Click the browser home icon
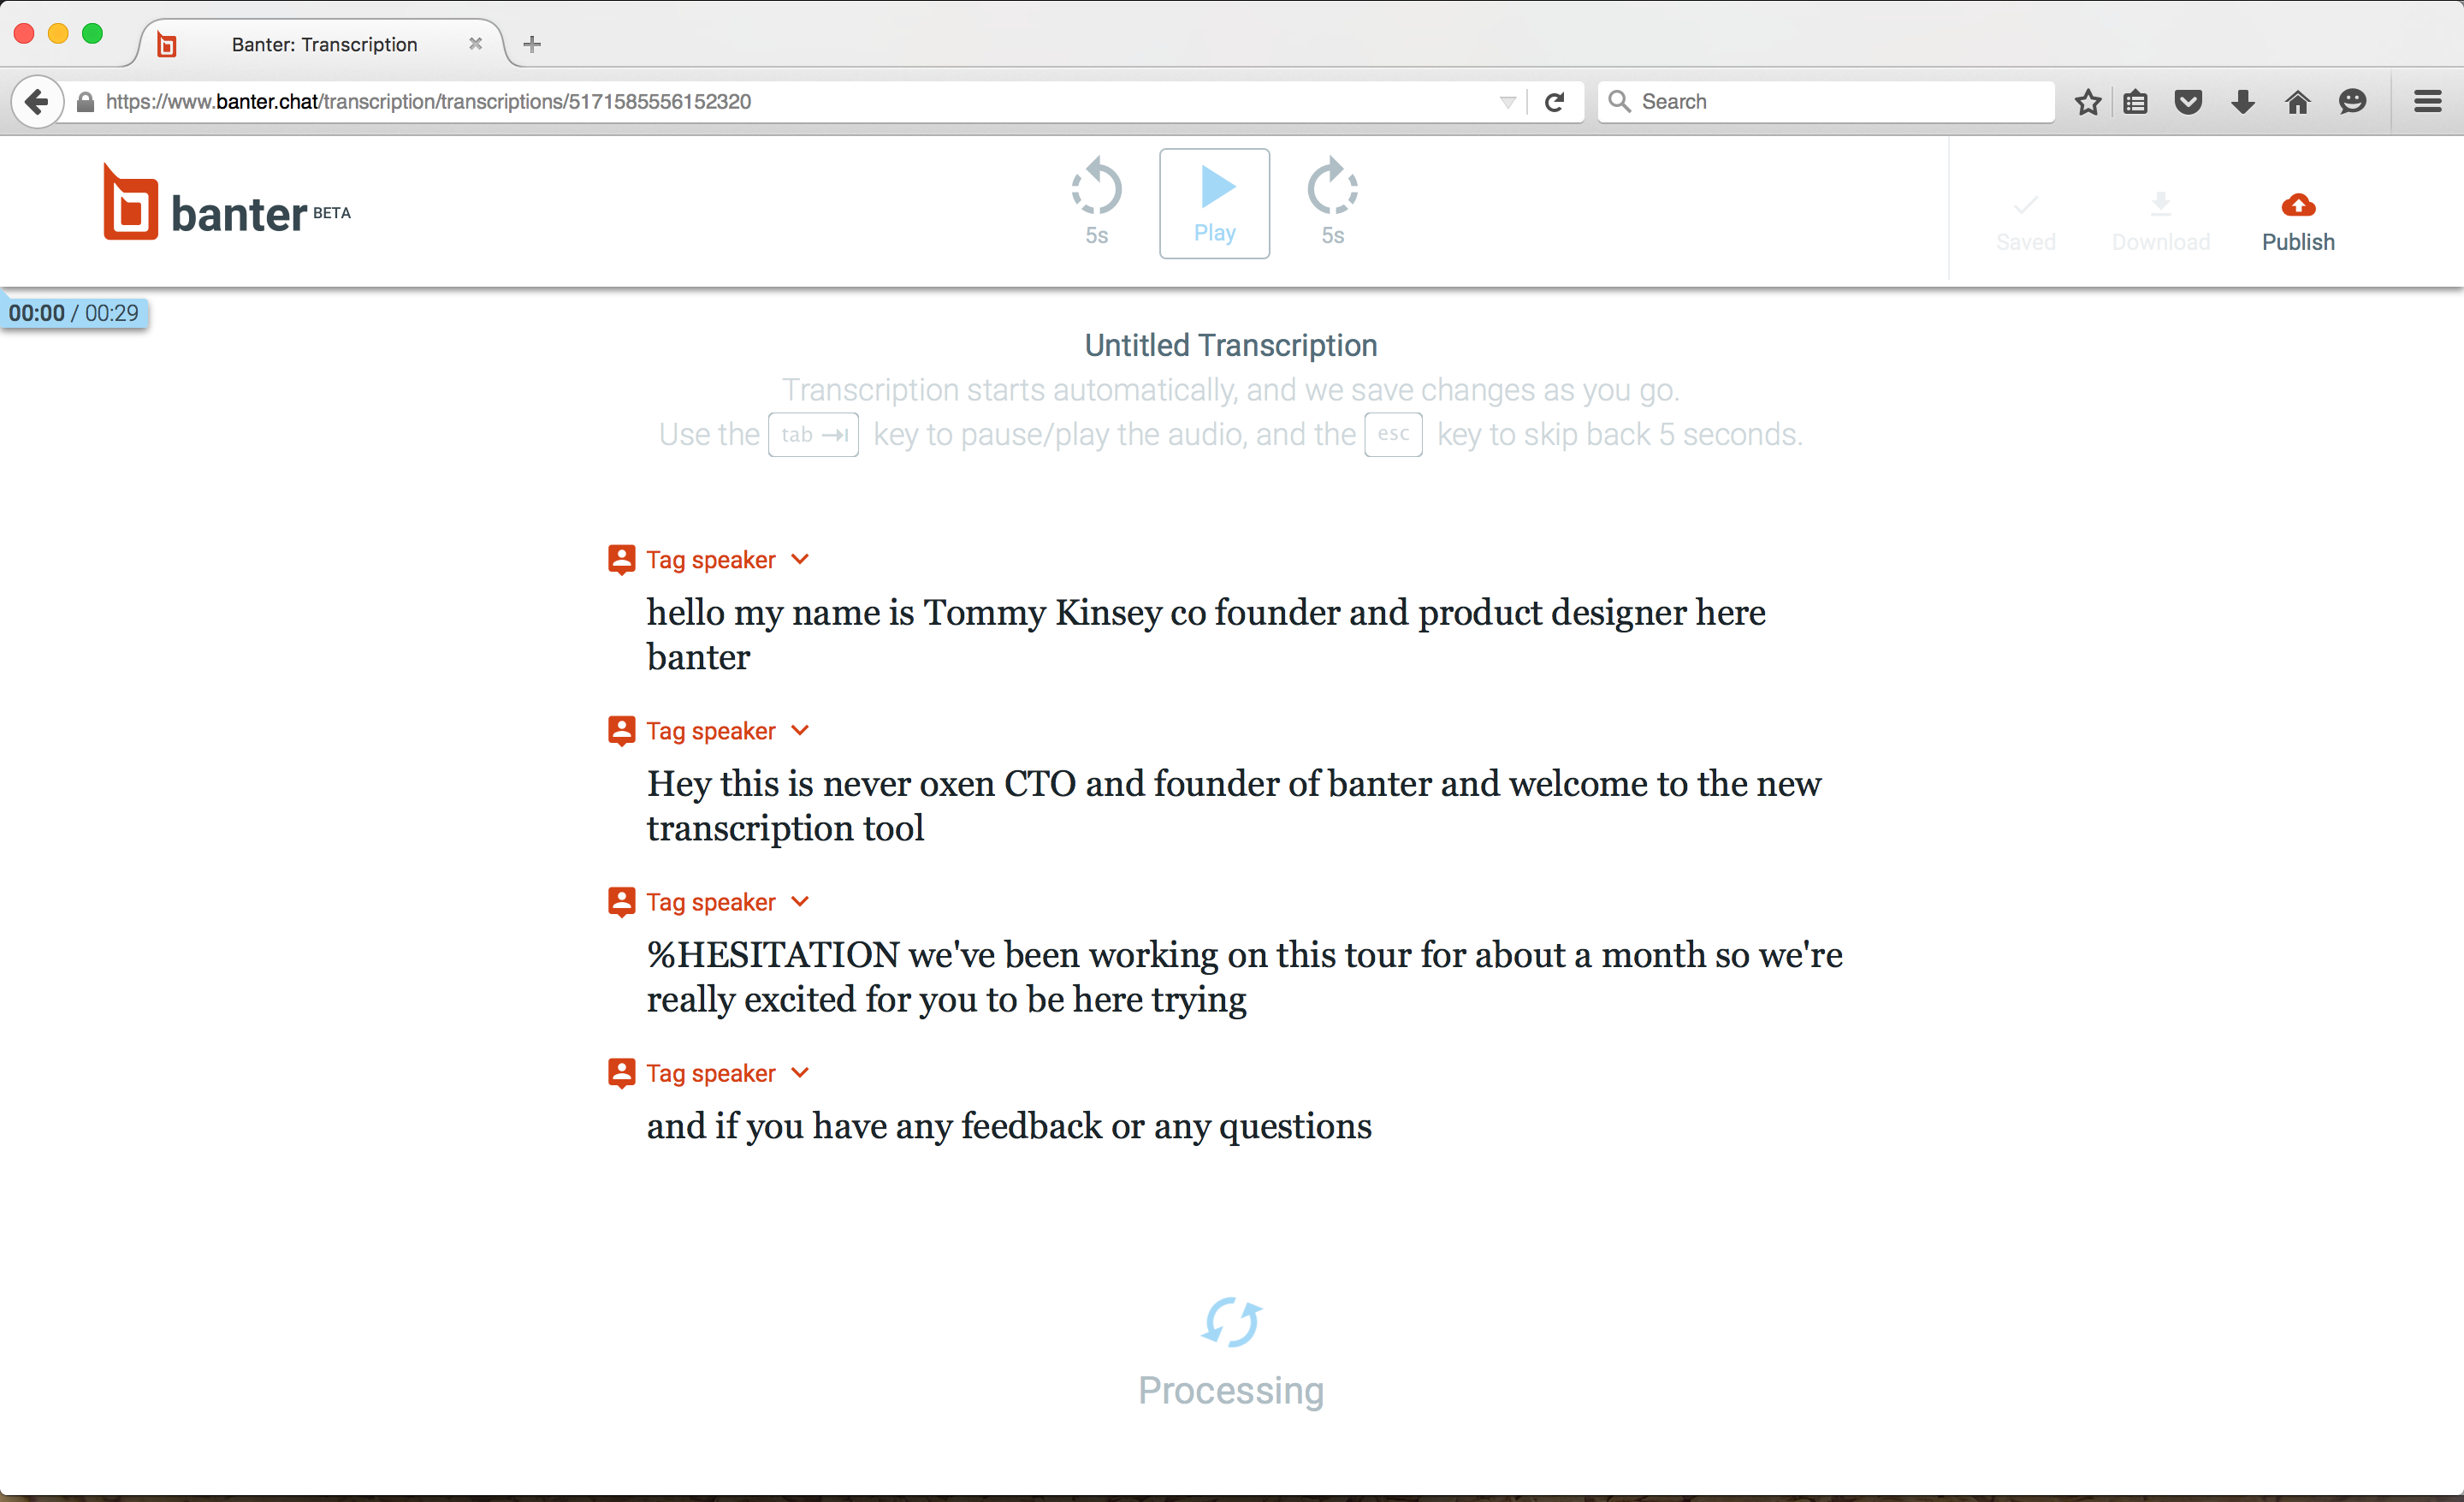Viewport: 2464px width, 1502px height. (x=2297, y=102)
